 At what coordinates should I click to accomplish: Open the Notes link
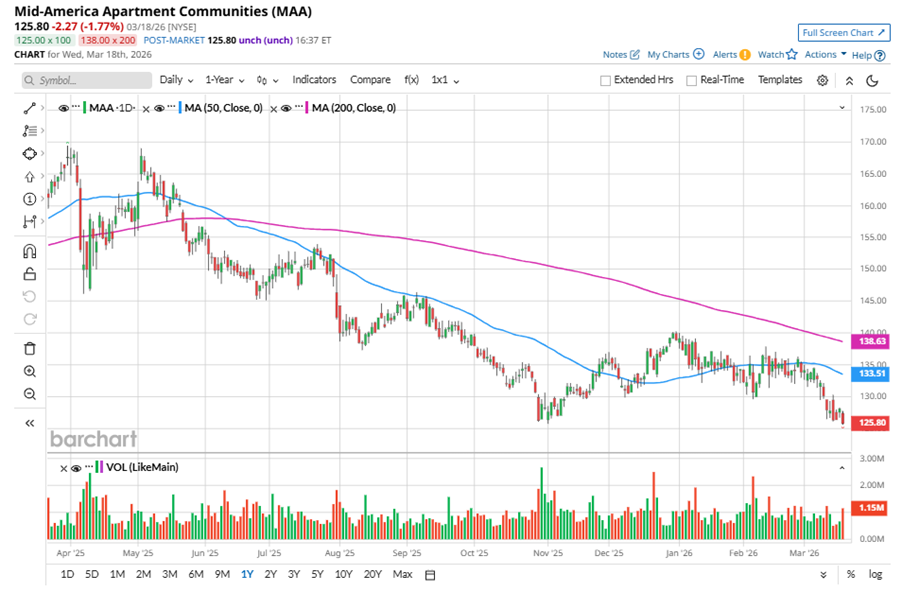pos(621,55)
